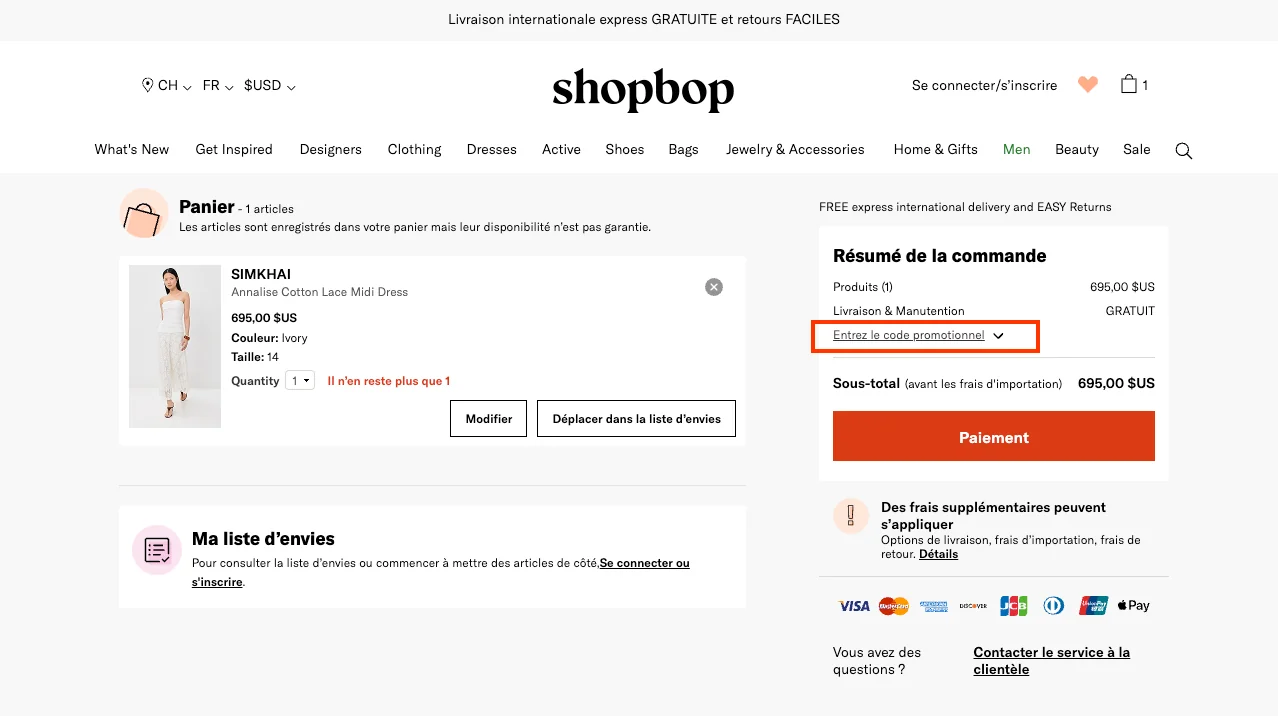Click the JCB payment icon

point(1013,605)
